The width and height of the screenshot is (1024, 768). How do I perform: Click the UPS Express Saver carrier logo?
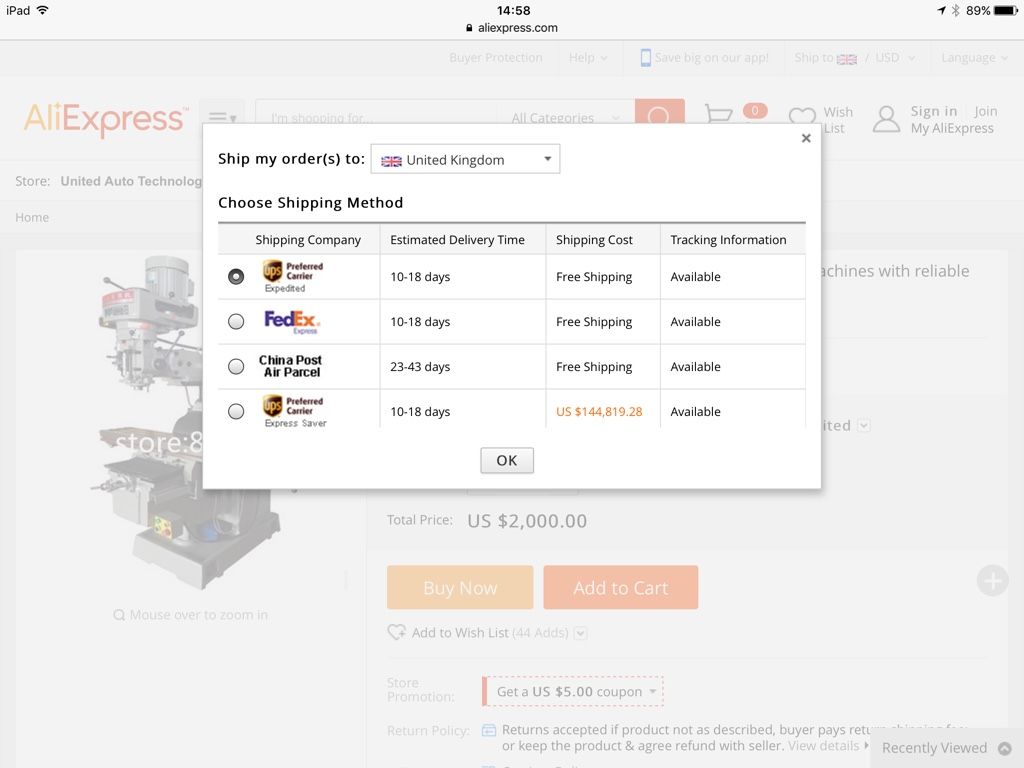coord(294,411)
